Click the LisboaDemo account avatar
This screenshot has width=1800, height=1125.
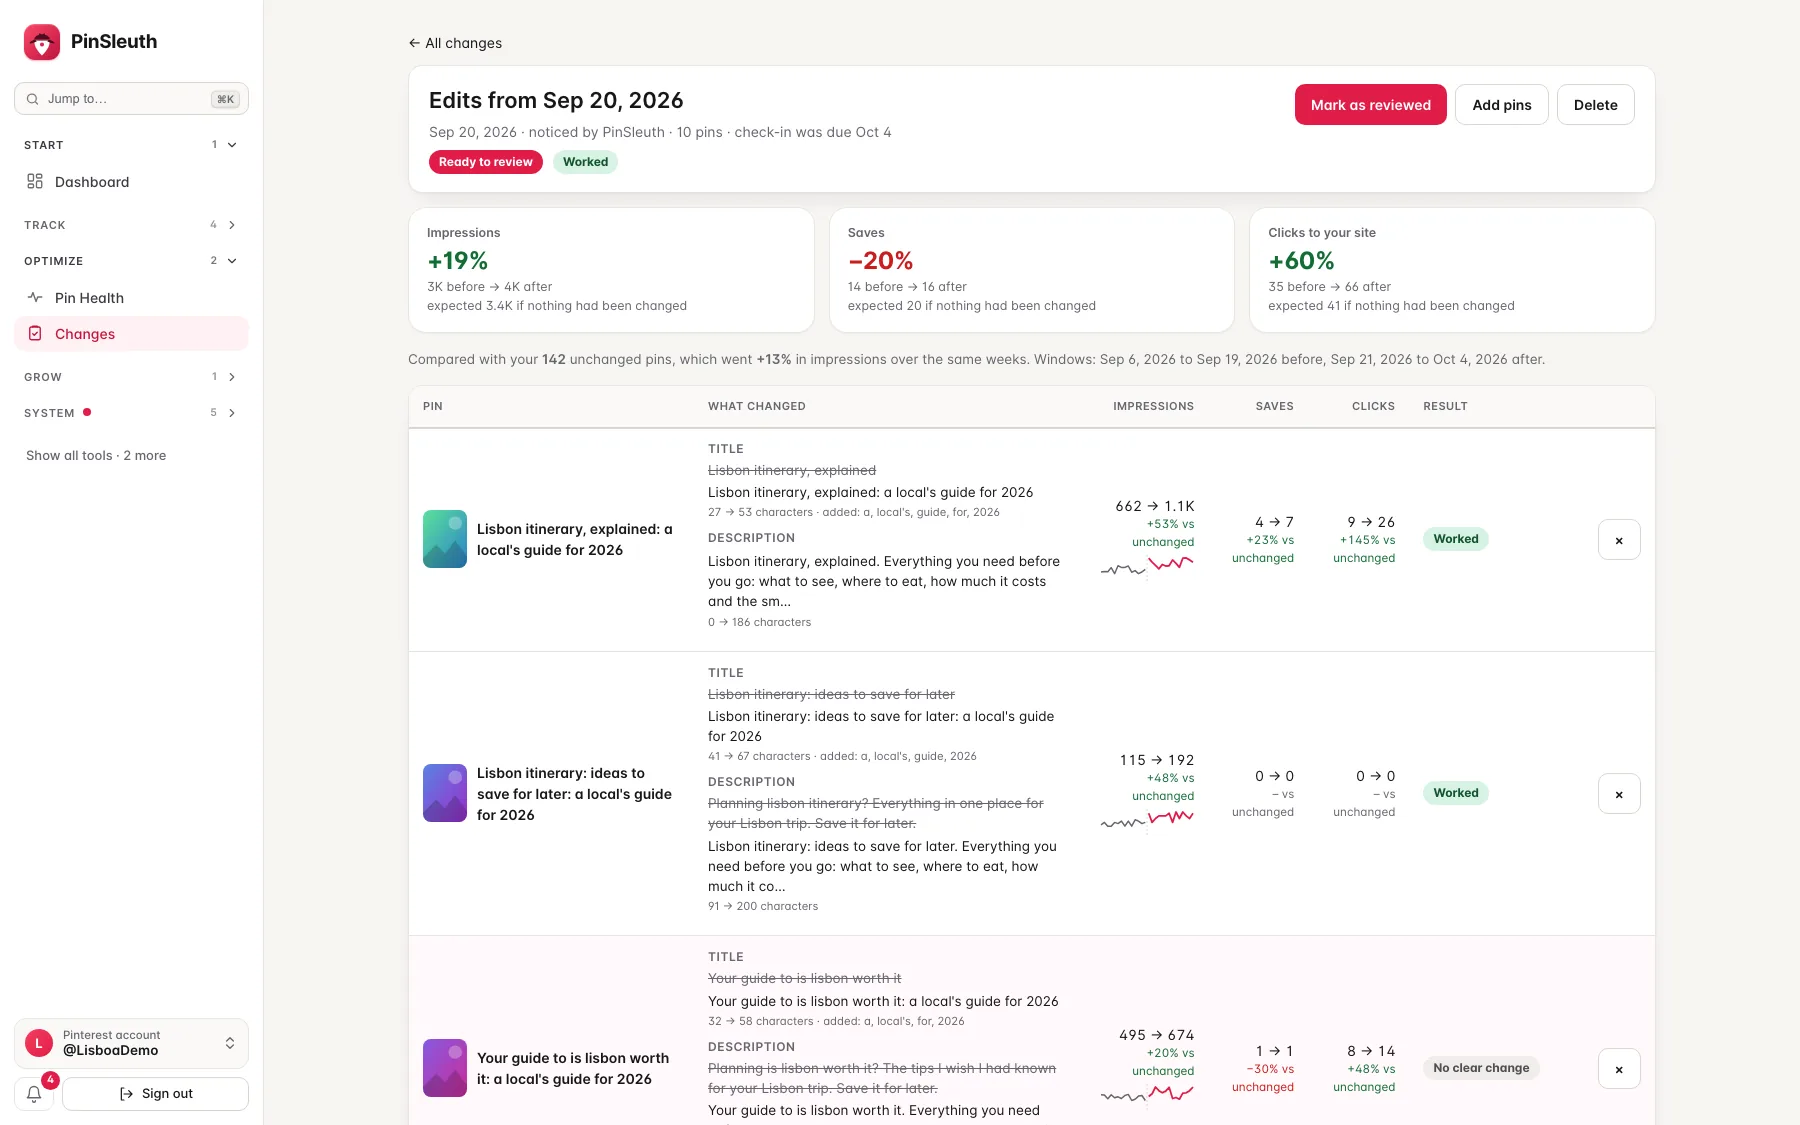[39, 1043]
